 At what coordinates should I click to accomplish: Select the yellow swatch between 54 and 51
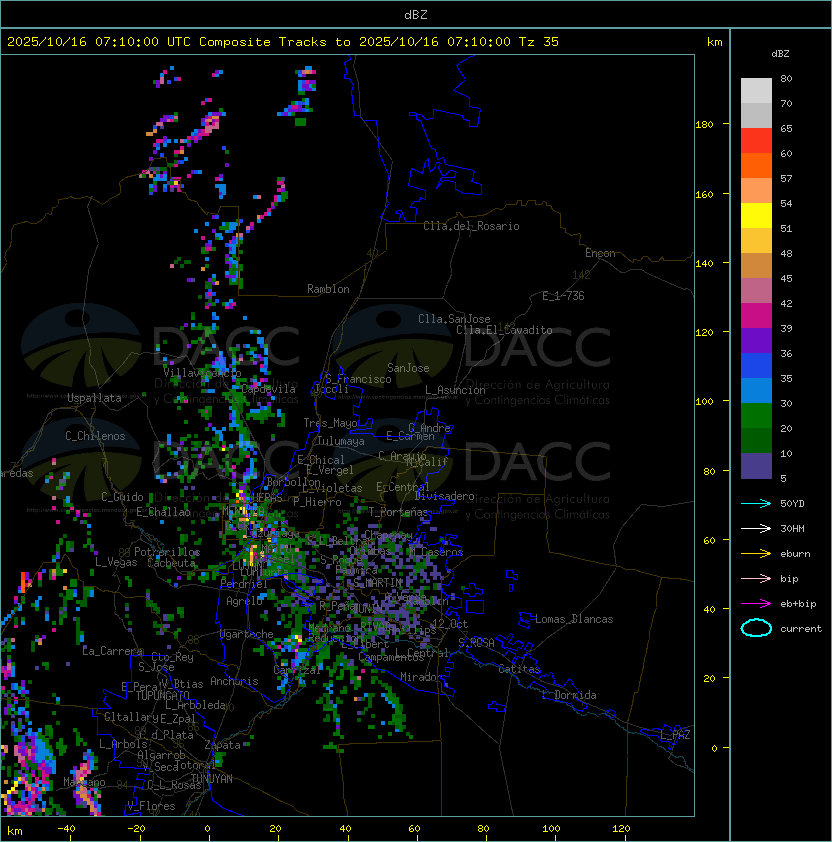tap(756, 216)
